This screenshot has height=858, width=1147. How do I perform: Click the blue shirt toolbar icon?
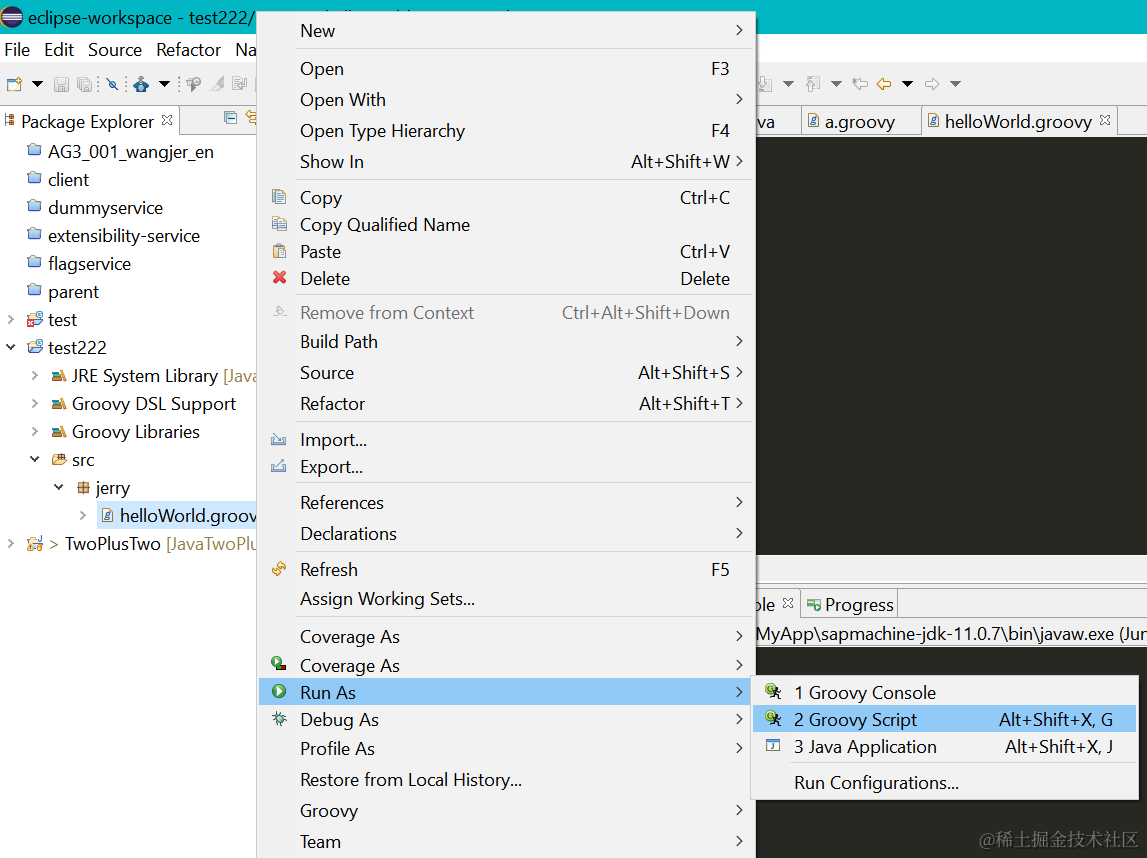click(141, 84)
